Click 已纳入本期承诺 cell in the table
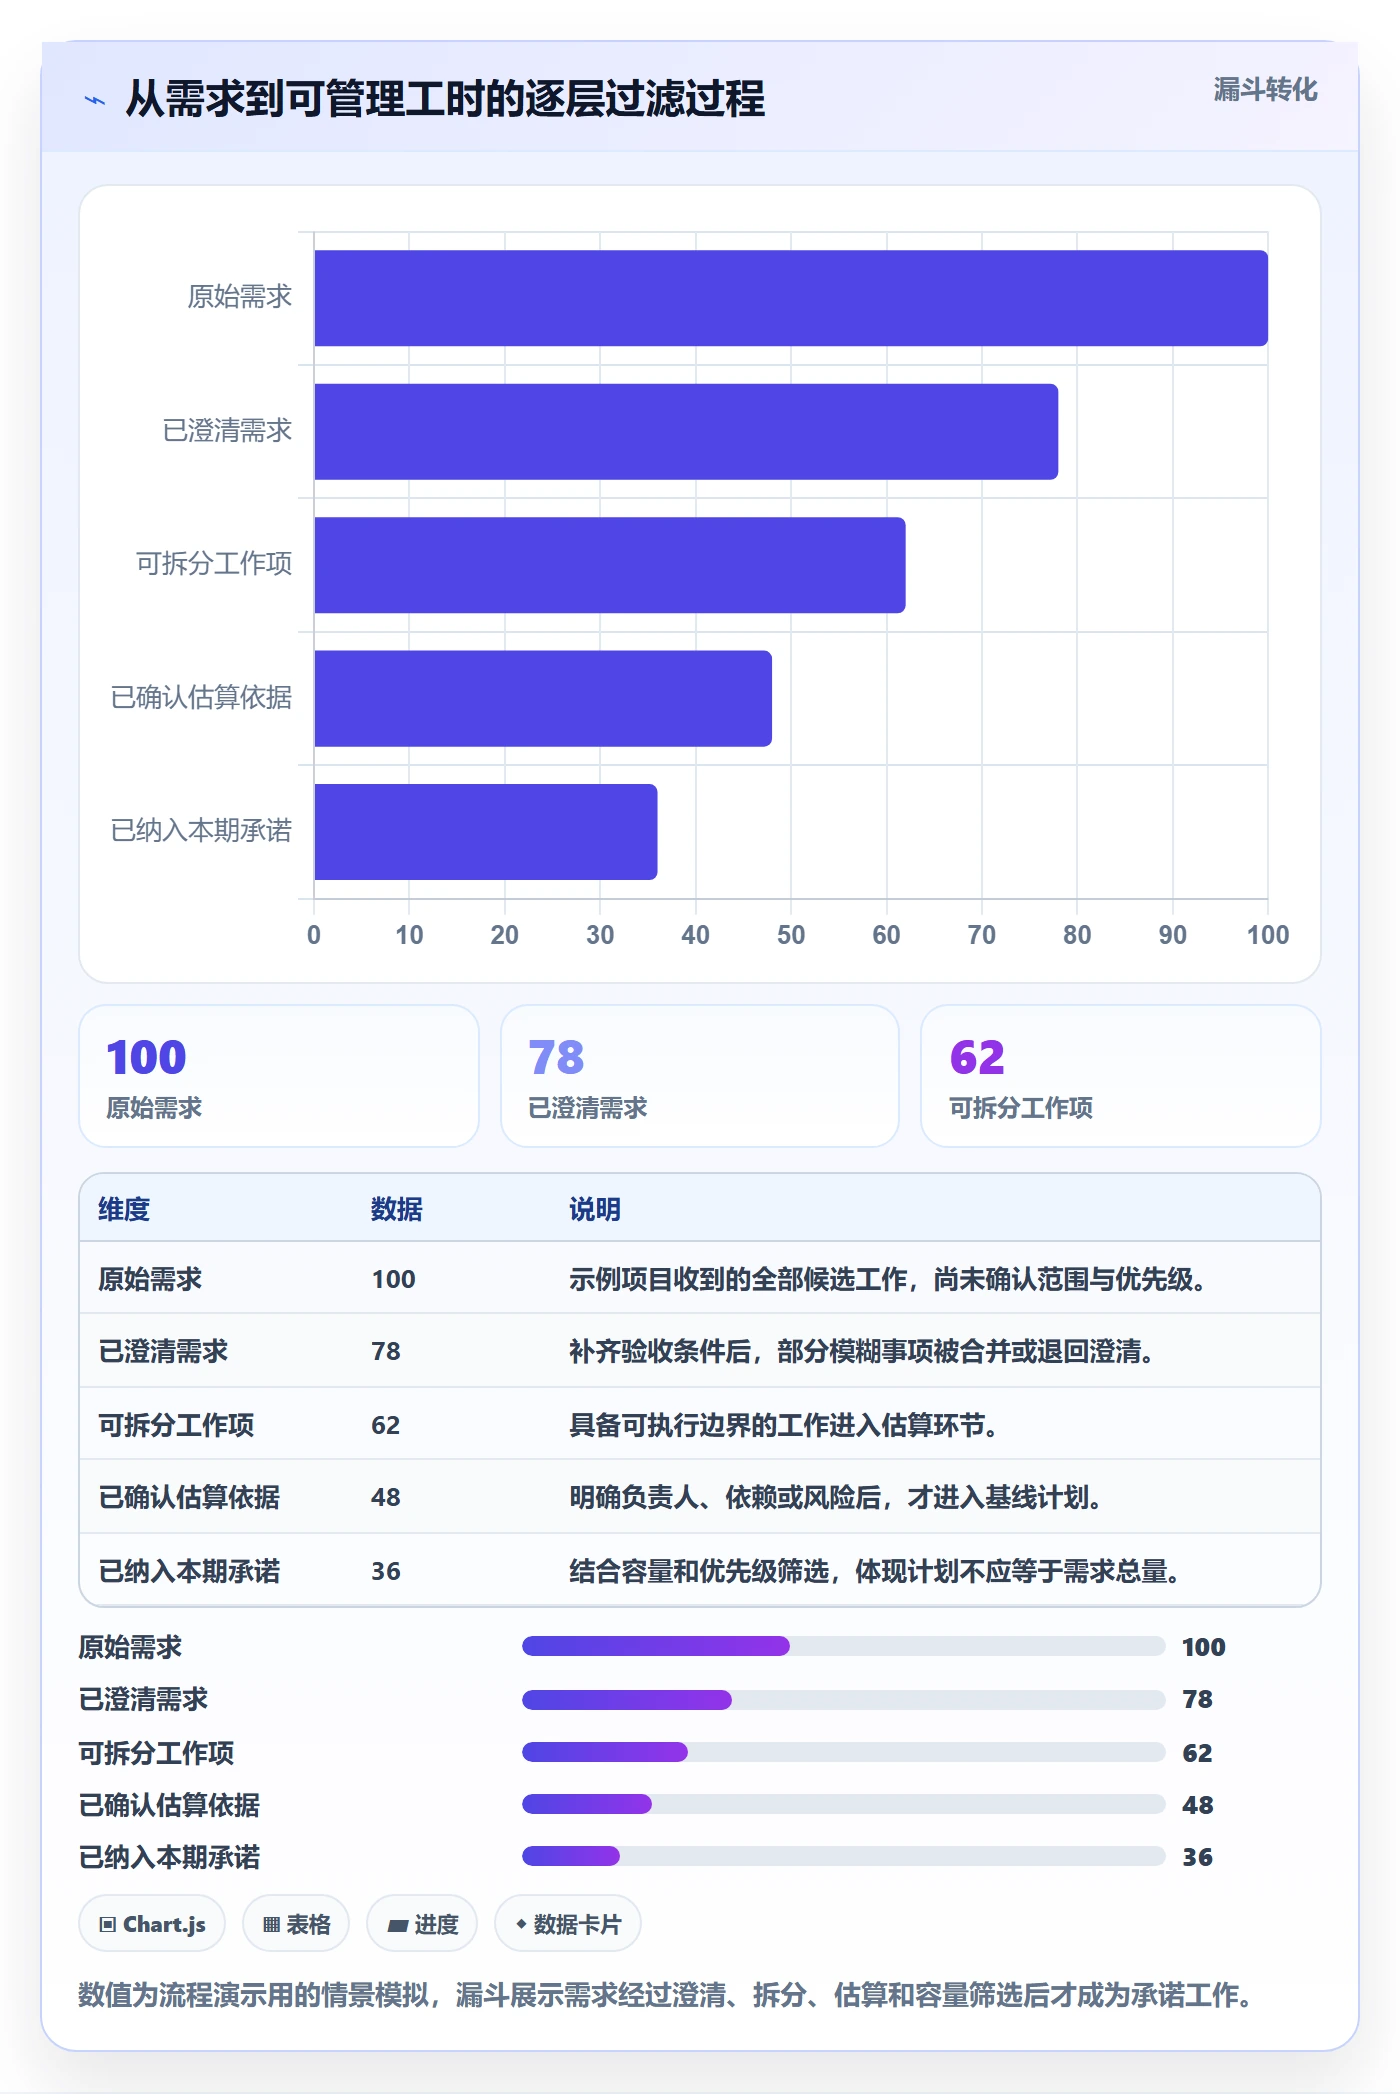1400x2094 pixels. 189,1571
